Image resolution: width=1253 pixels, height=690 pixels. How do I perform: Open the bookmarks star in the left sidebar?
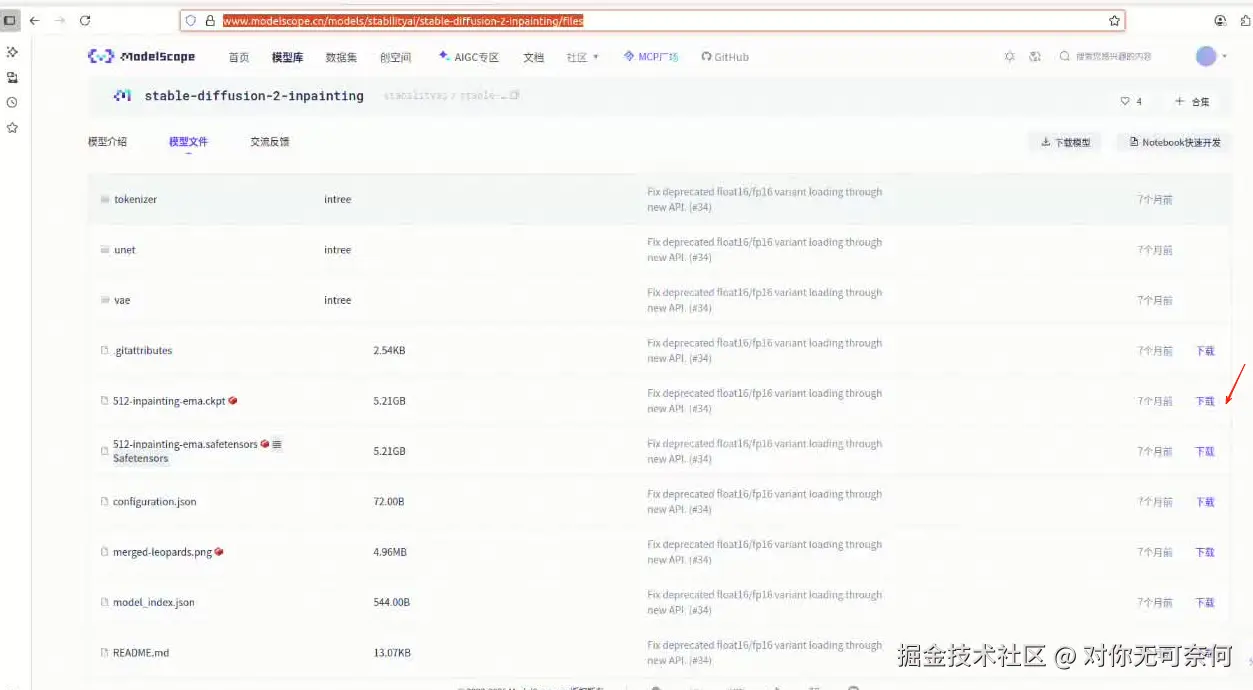click(12, 128)
